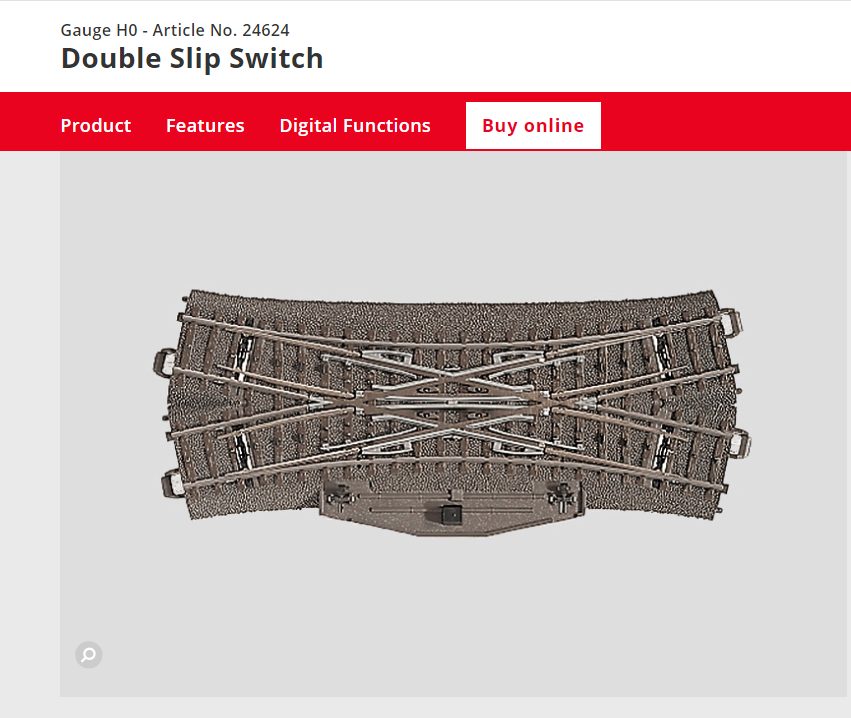Switch to the Product tab

96,125
